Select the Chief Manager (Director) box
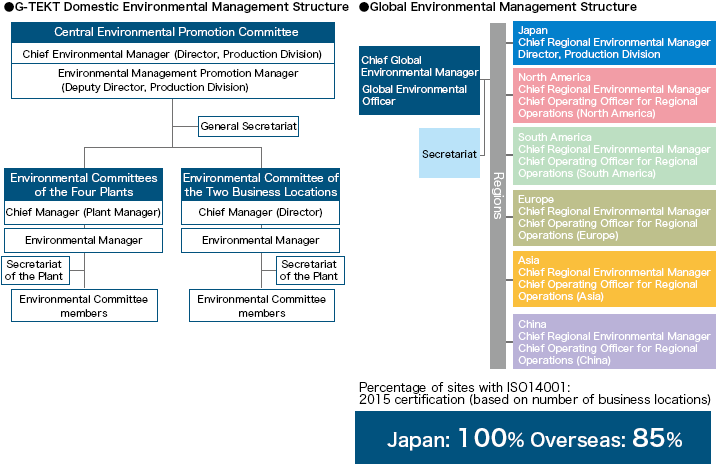The width and height of the screenshot is (718, 472). click(261, 212)
